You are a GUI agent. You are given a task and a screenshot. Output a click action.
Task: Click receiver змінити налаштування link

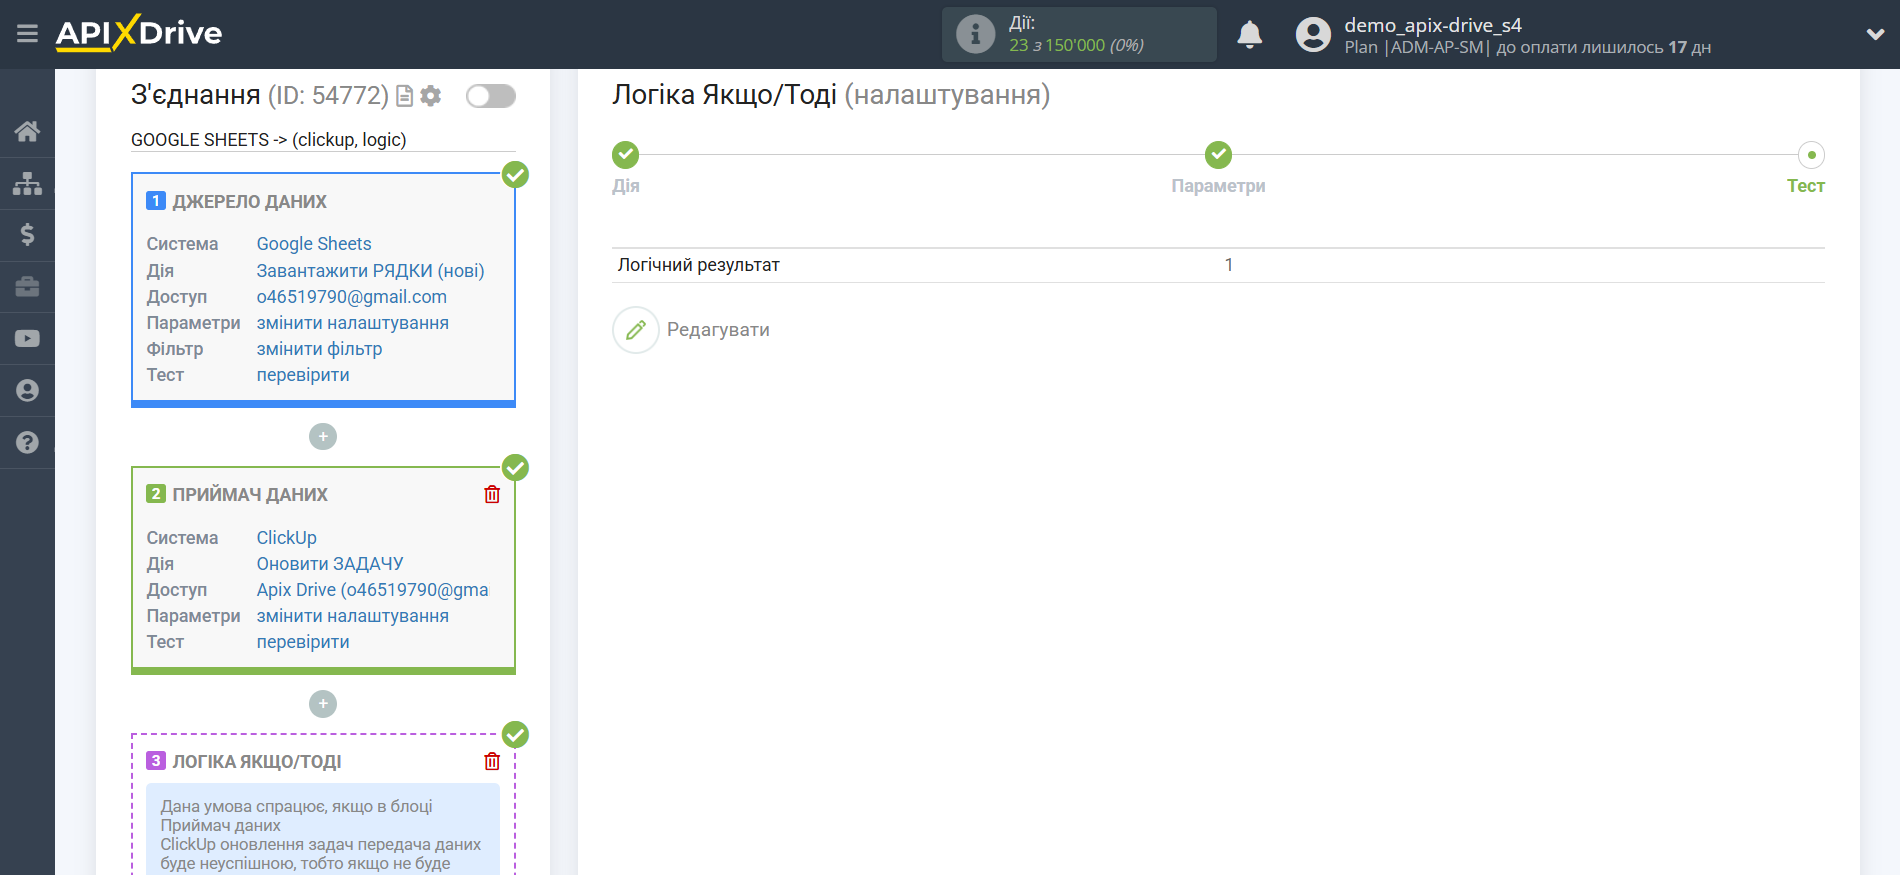pos(353,616)
